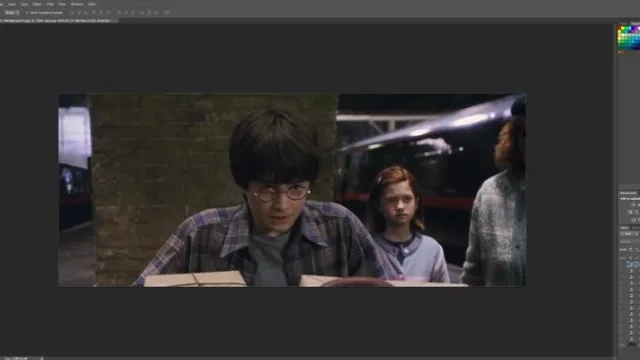This screenshot has height=360, width=640.
Task: Click the movie still on the canvas
Action: [x=292, y=190]
